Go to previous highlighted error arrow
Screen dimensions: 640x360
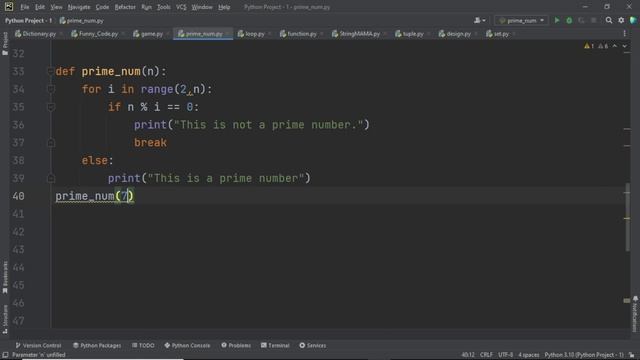click(x=615, y=46)
